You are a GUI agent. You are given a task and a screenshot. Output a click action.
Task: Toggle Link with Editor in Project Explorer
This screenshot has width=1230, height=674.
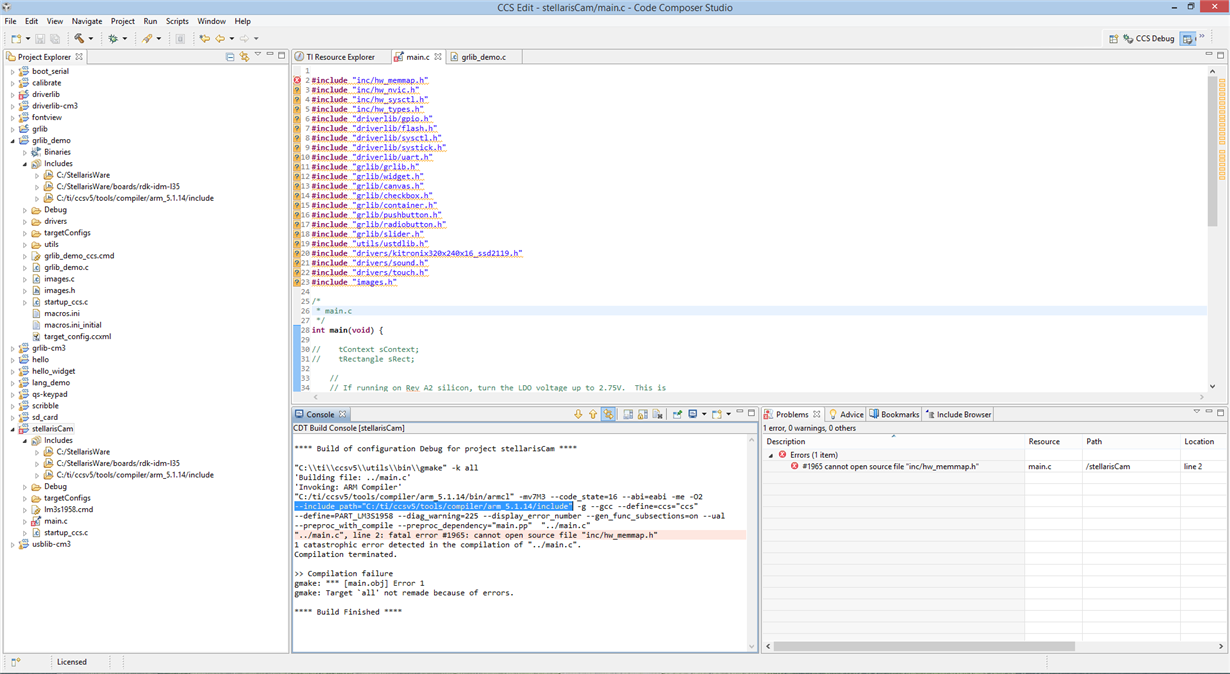pyautogui.click(x=244, y=57)
